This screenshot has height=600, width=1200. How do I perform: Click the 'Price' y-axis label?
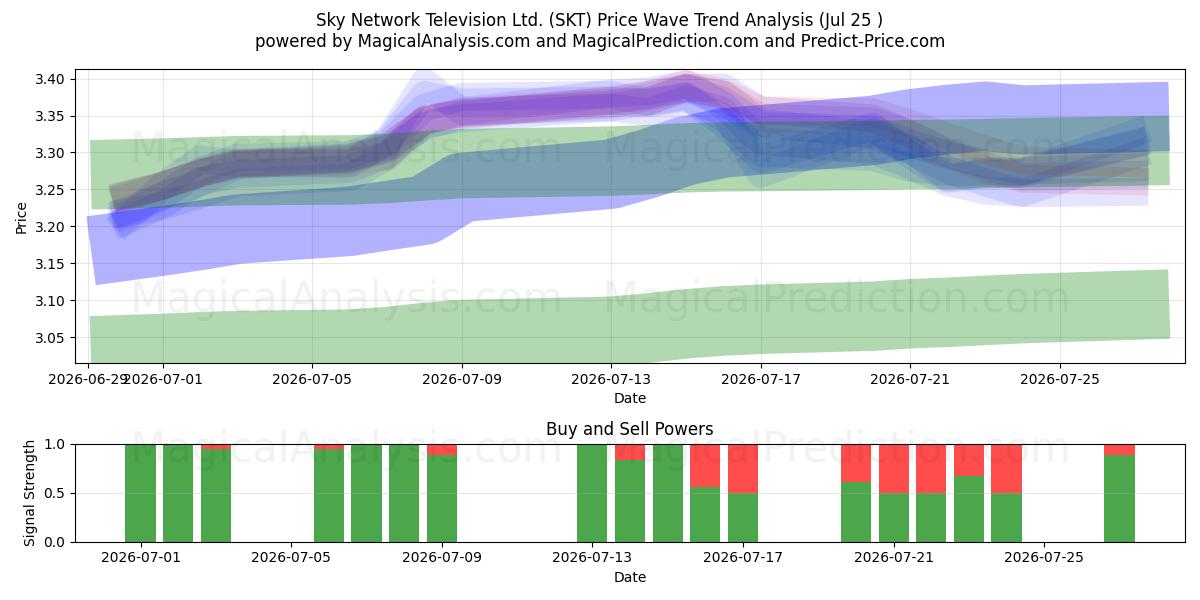[x=22, y=215]
